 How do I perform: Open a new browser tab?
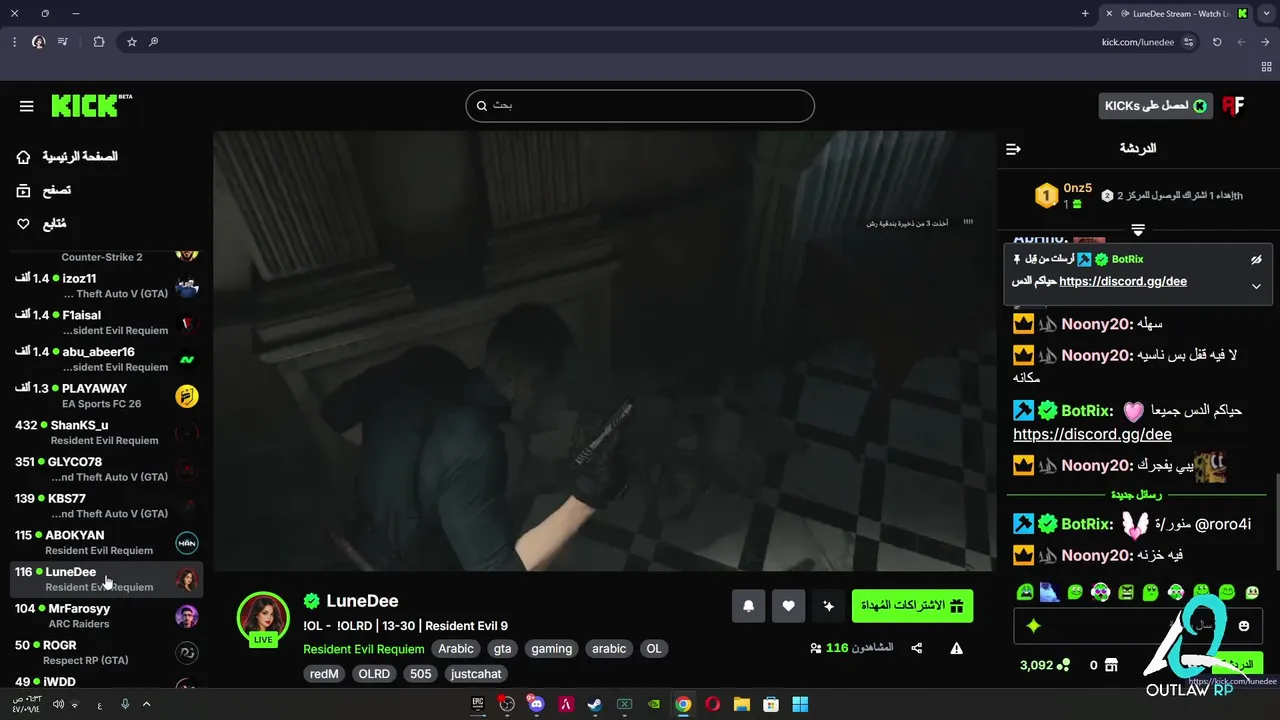(1085, 13)
